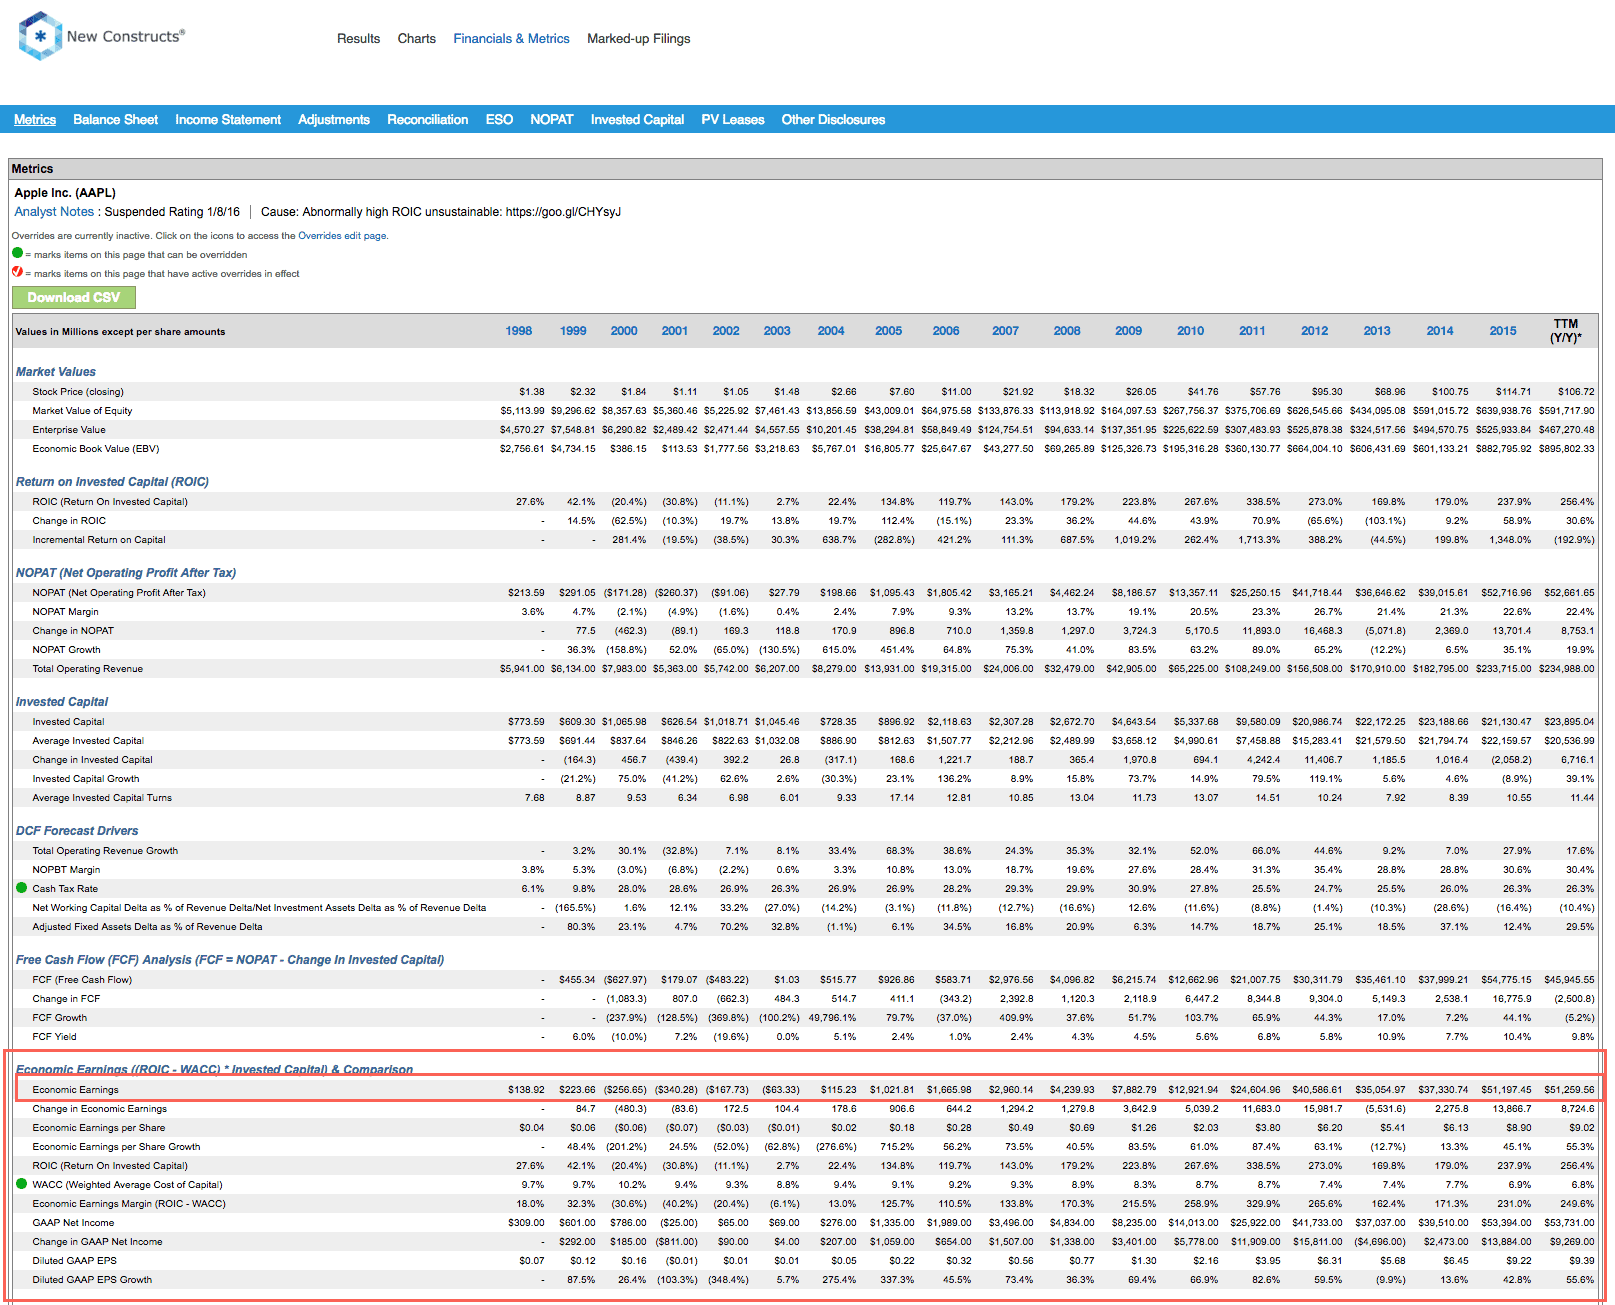
Task: Click Total Operating Revenue row label
Action: (x=88, y=669)
